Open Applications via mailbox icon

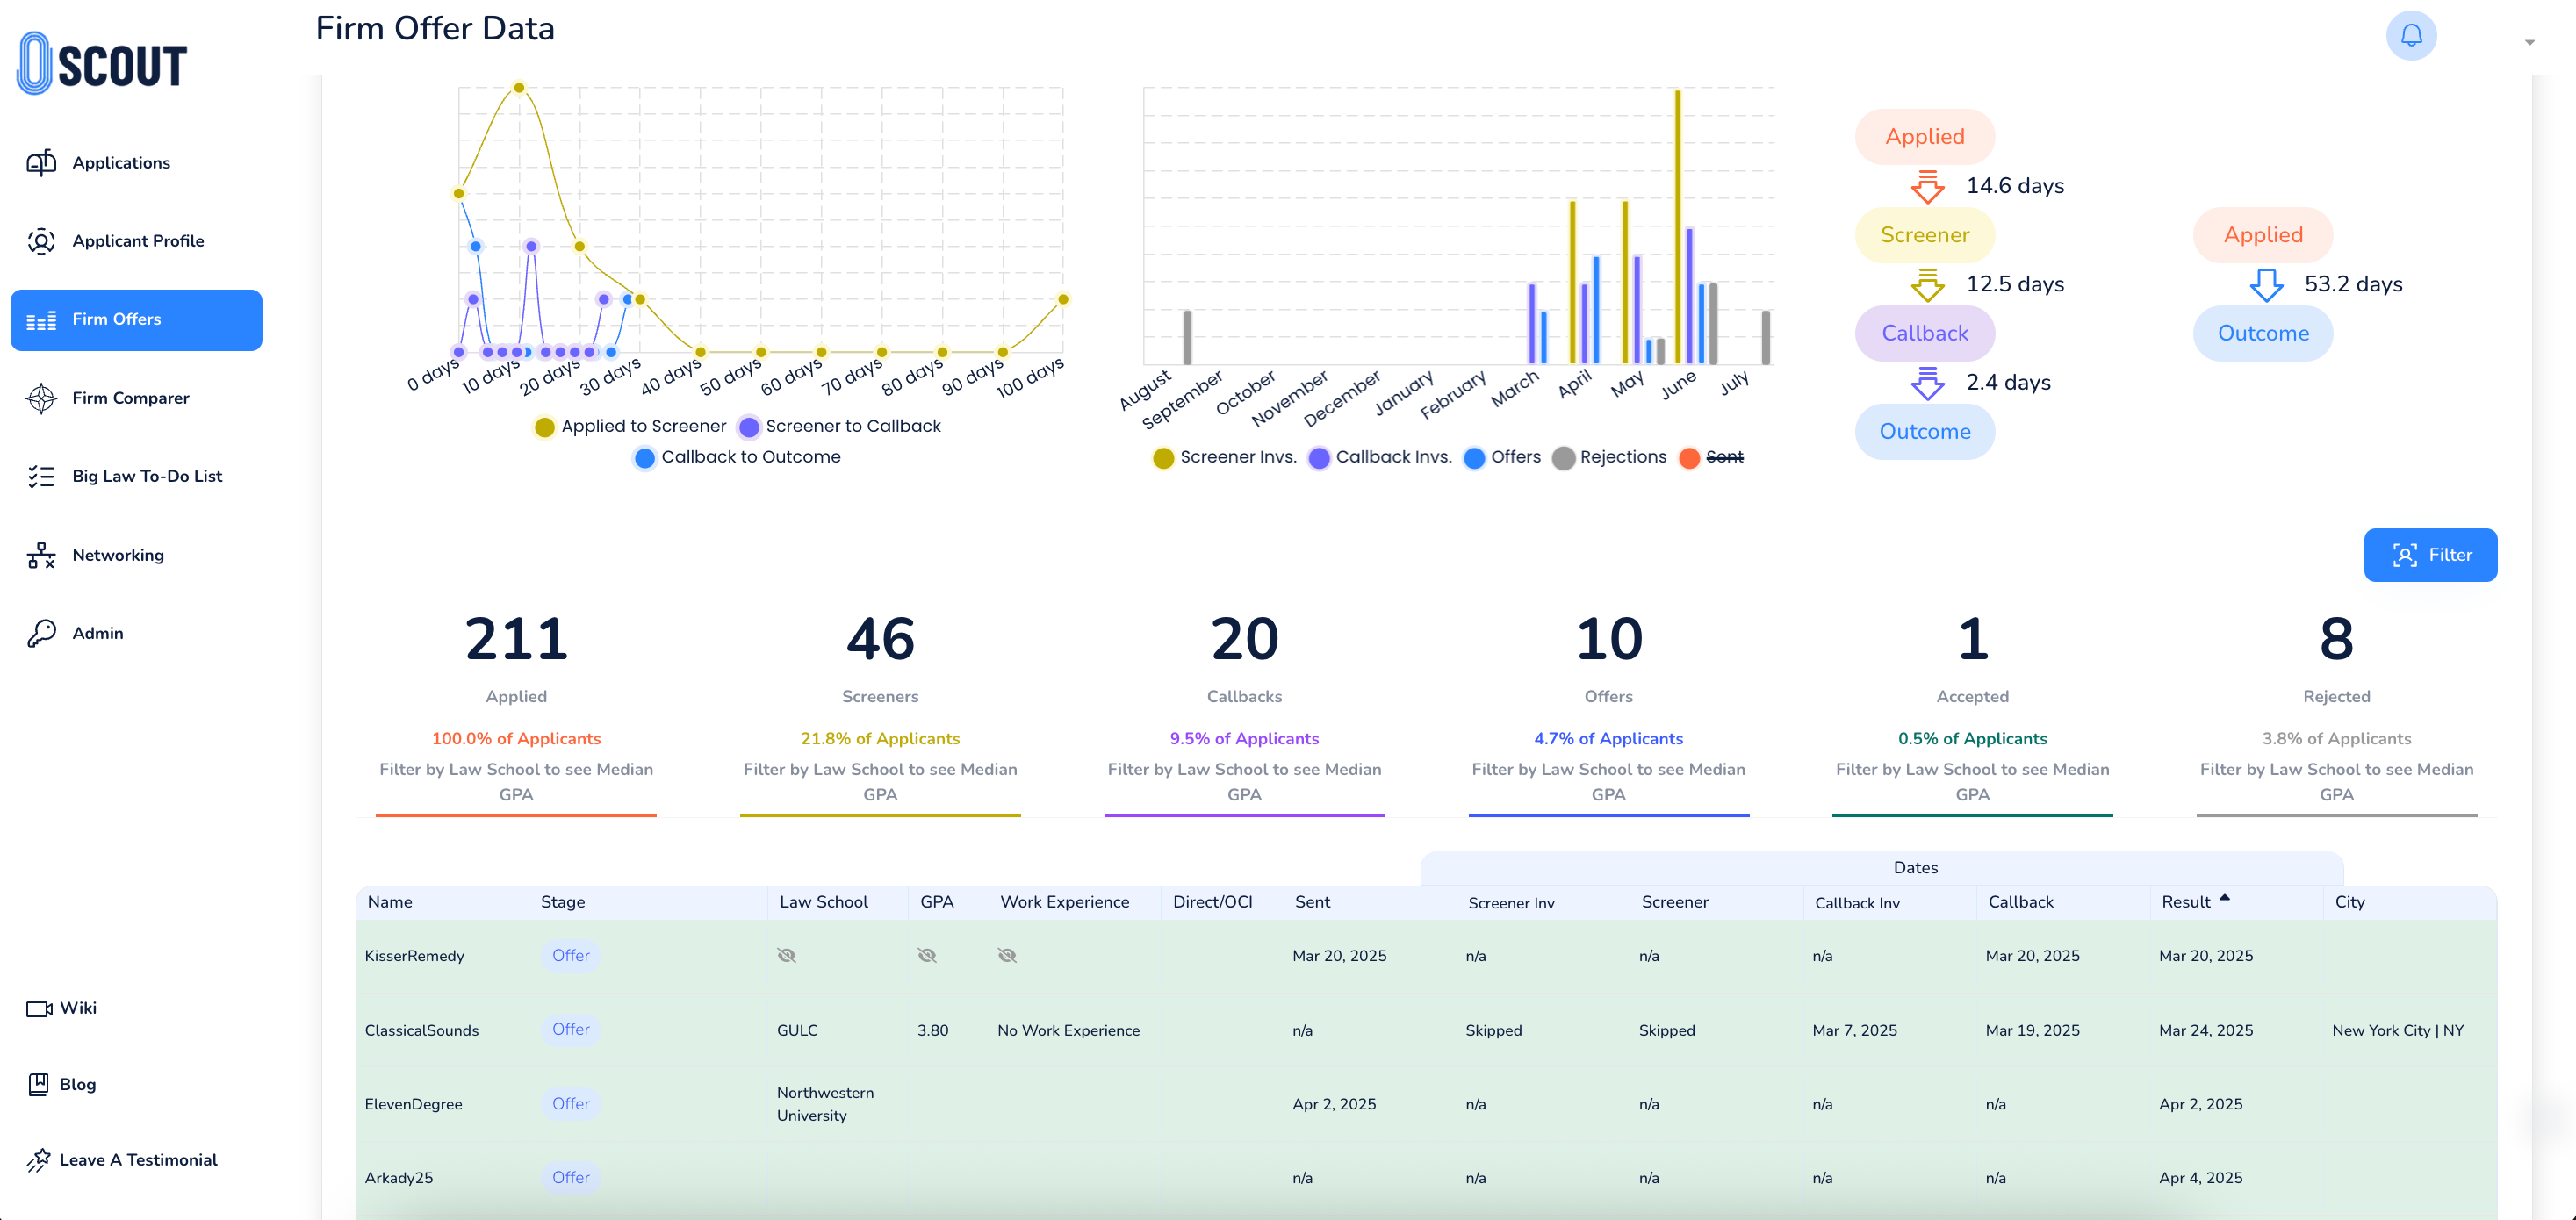coord(41,163)
